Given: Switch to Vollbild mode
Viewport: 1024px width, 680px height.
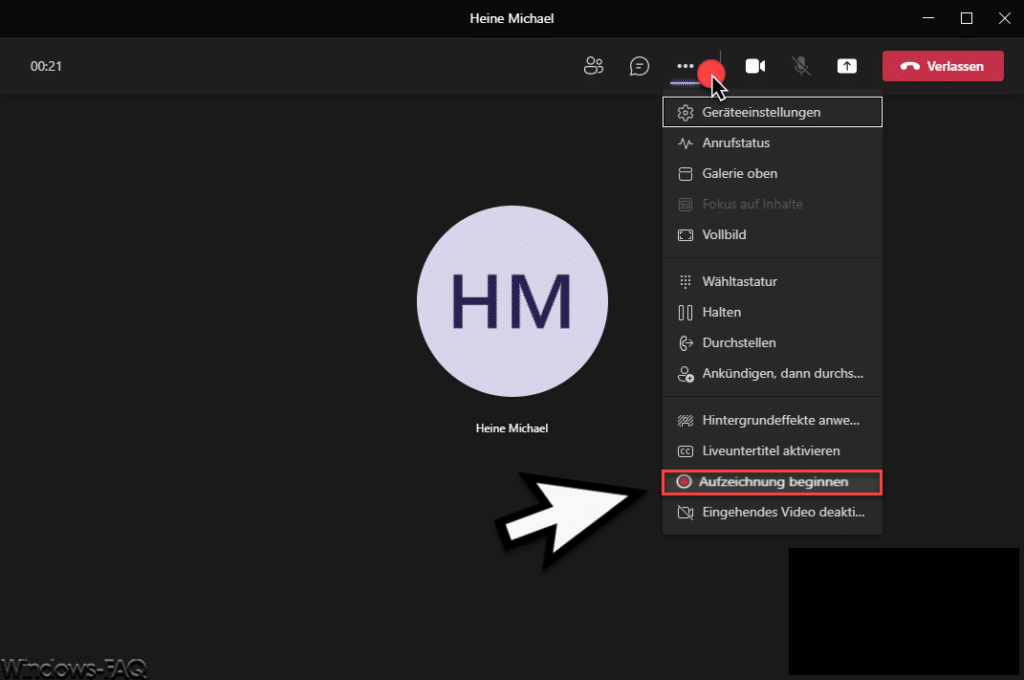Looking at the screenshot, I should (x=772, y=235).
